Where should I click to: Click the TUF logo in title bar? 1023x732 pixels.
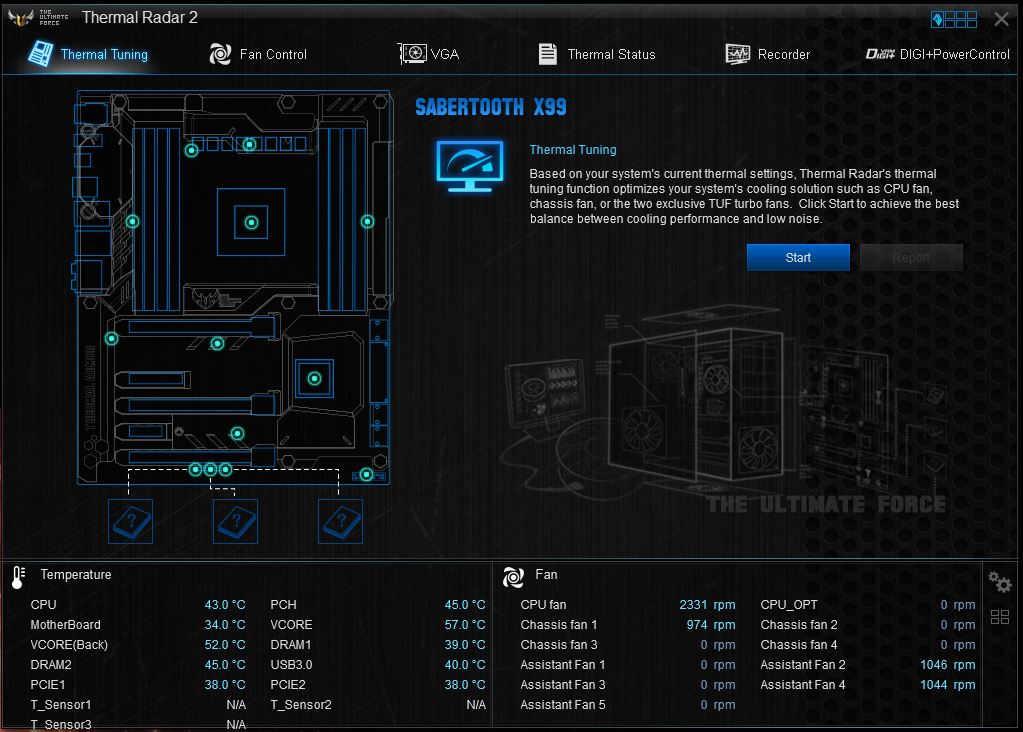point(38,18)
